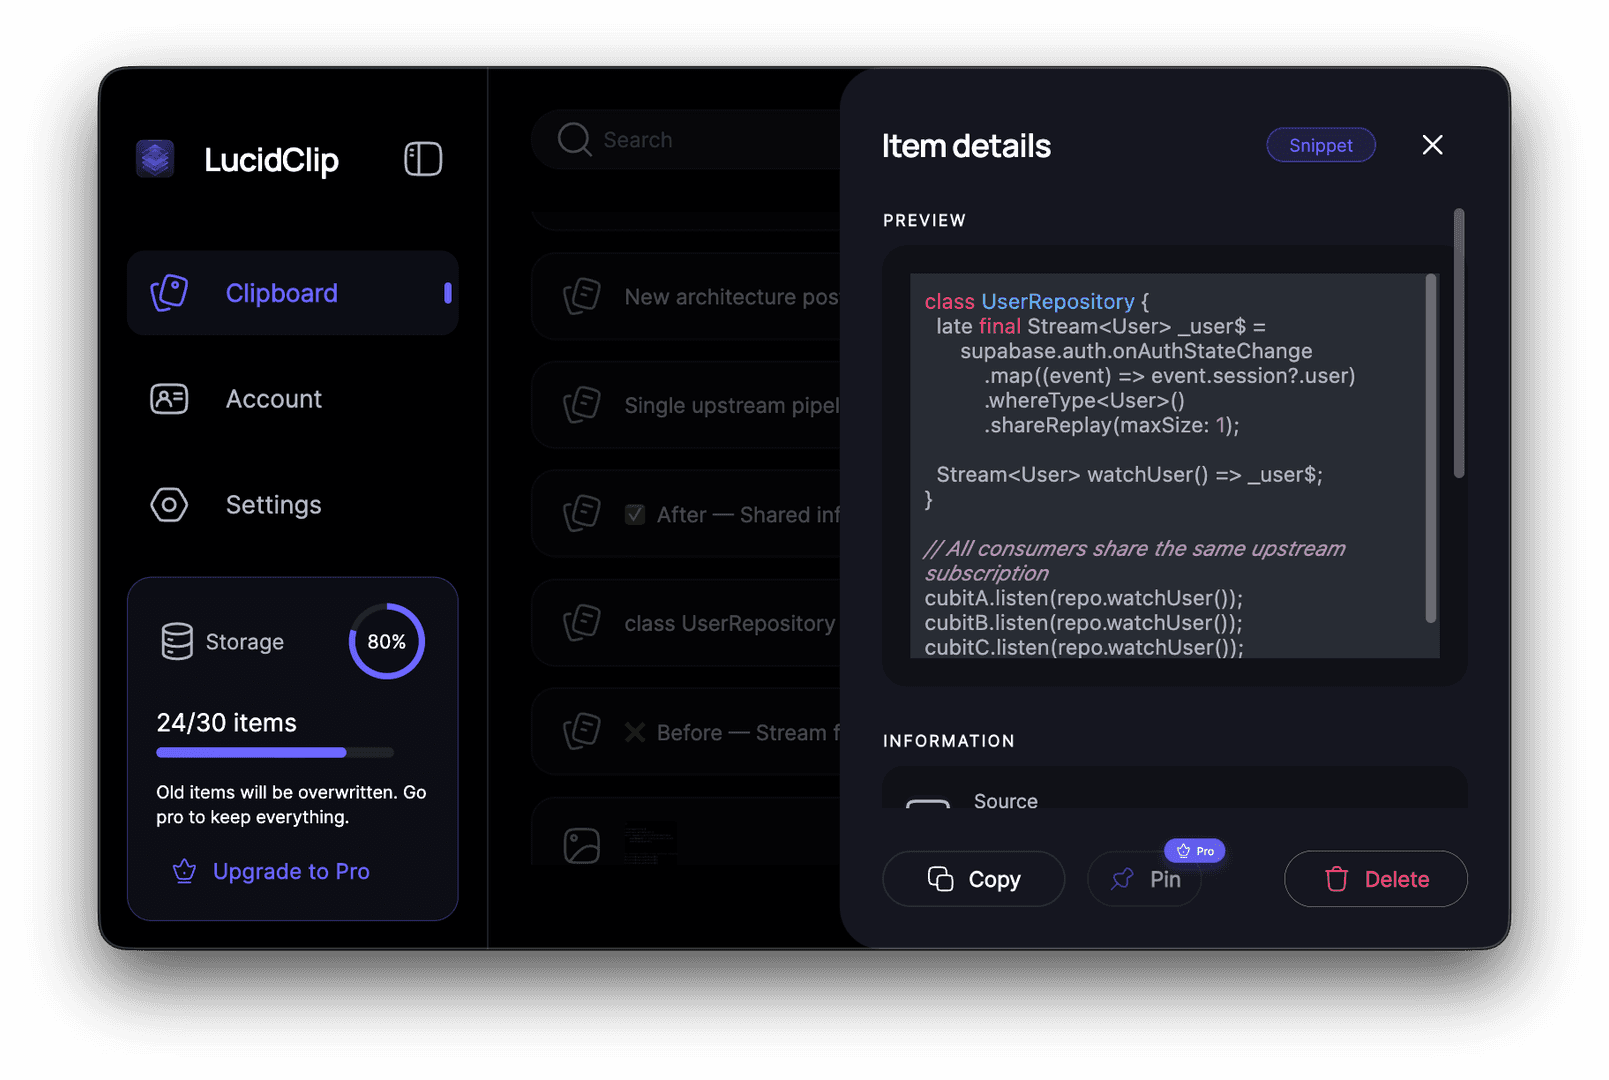Click the 80% storage progress ring
Viewport: 1609px width, 1080px height.
tap(386, 641)
